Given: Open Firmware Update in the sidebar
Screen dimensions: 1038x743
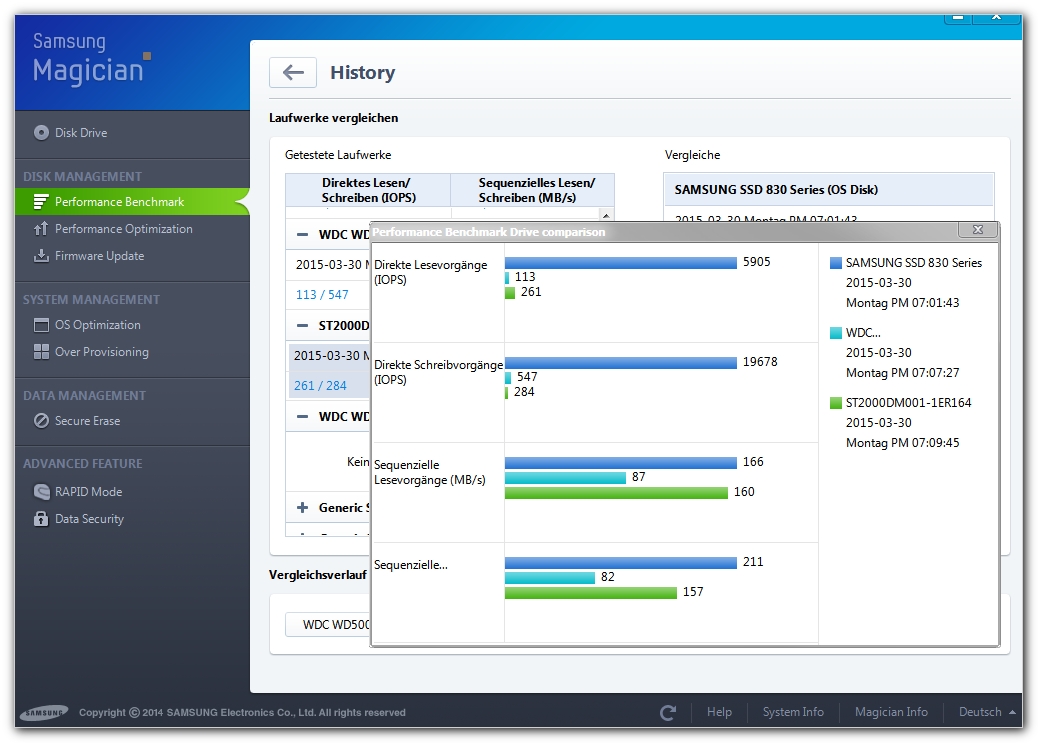Looking at the screenshot, I should click(99, 256).
